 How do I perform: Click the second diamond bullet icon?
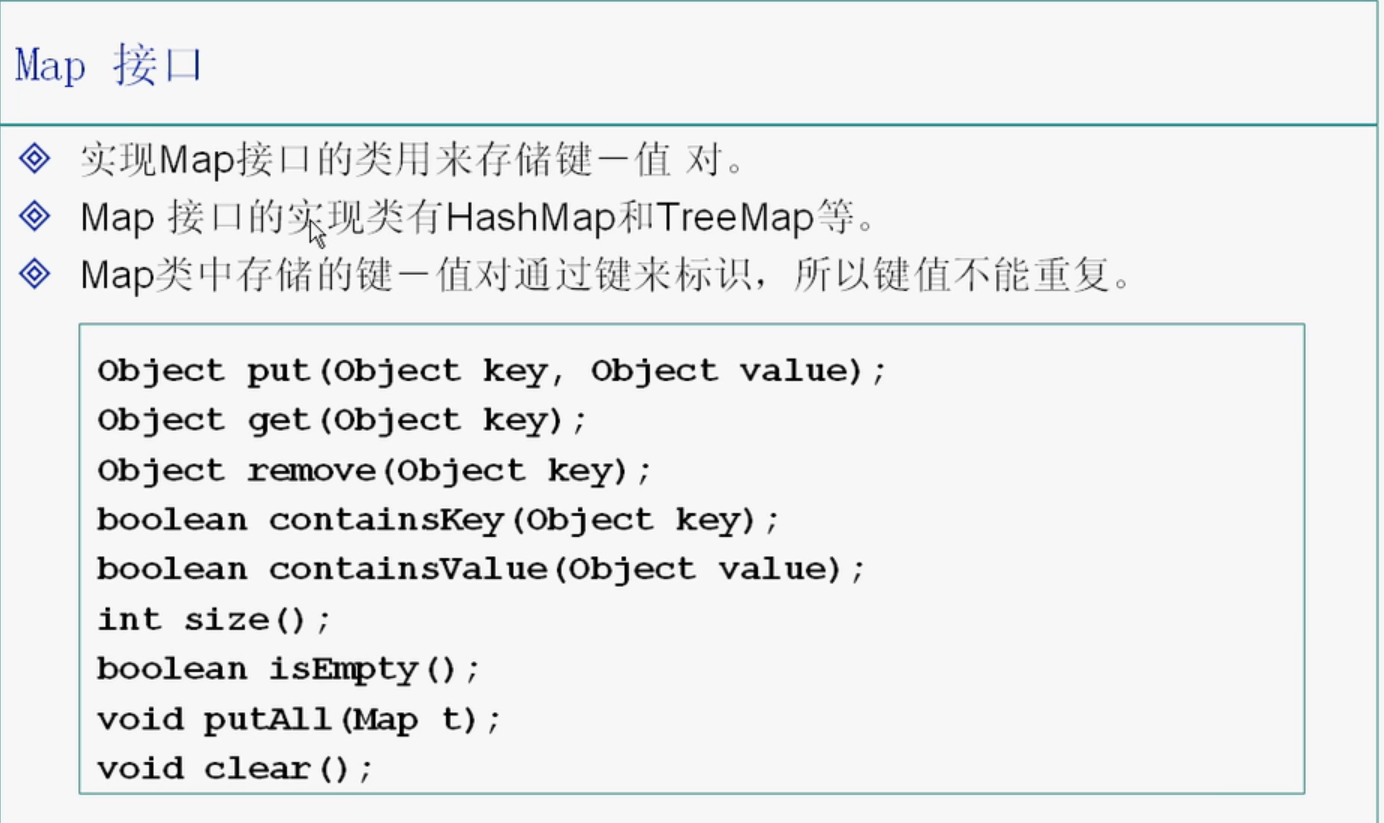pyautogui.click(x=34, y=216)
